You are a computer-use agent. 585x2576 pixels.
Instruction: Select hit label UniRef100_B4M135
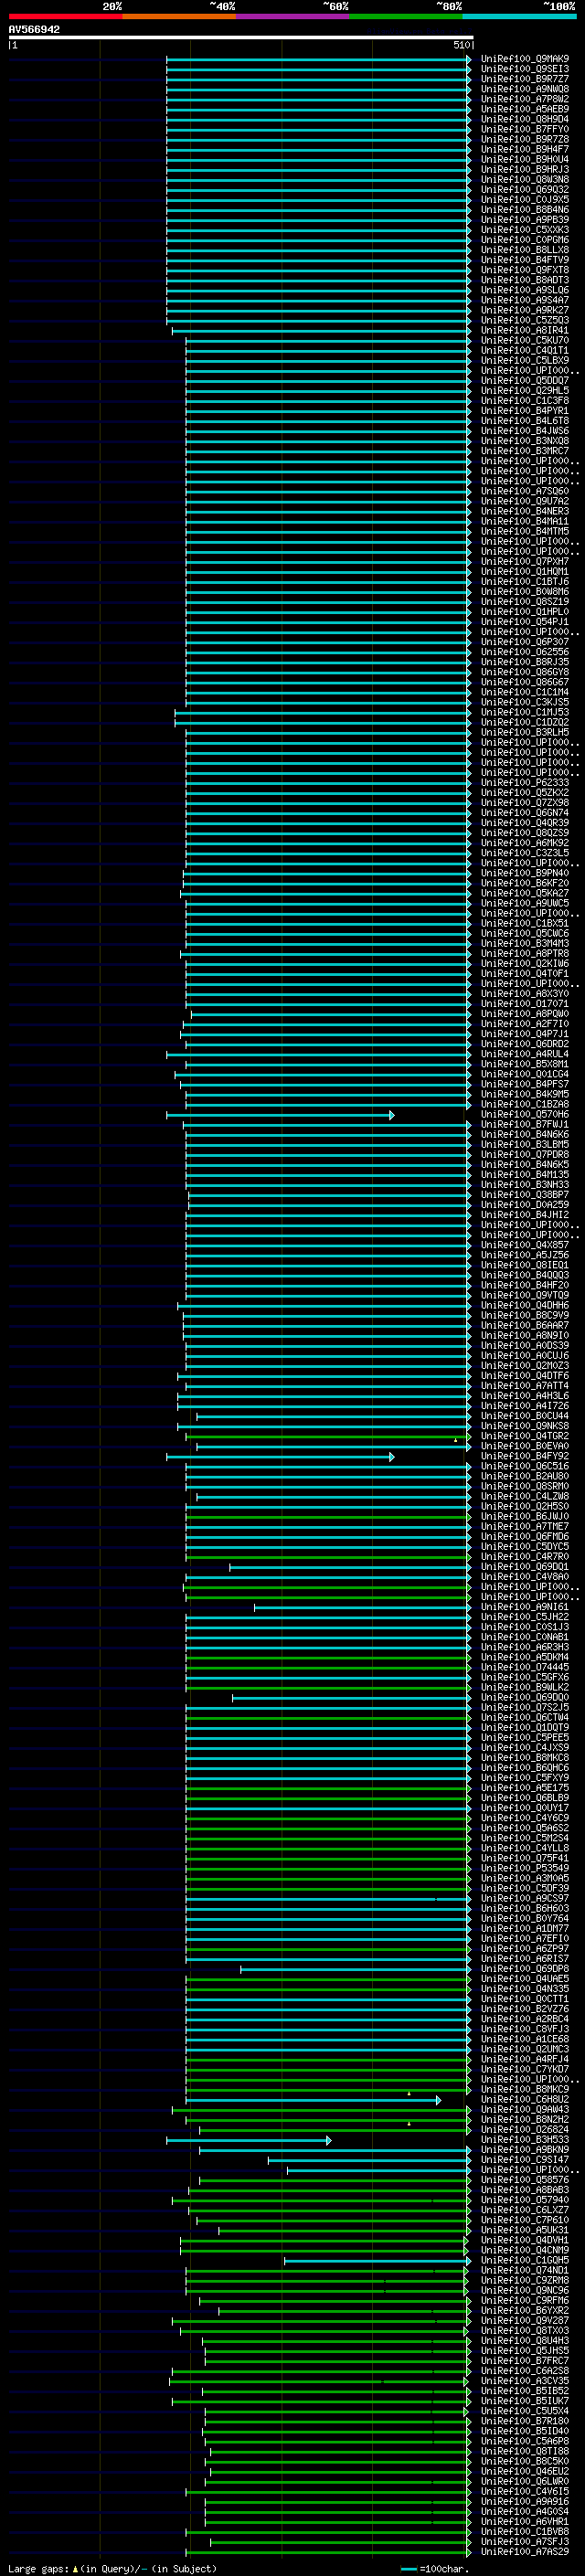point(524,1175)
